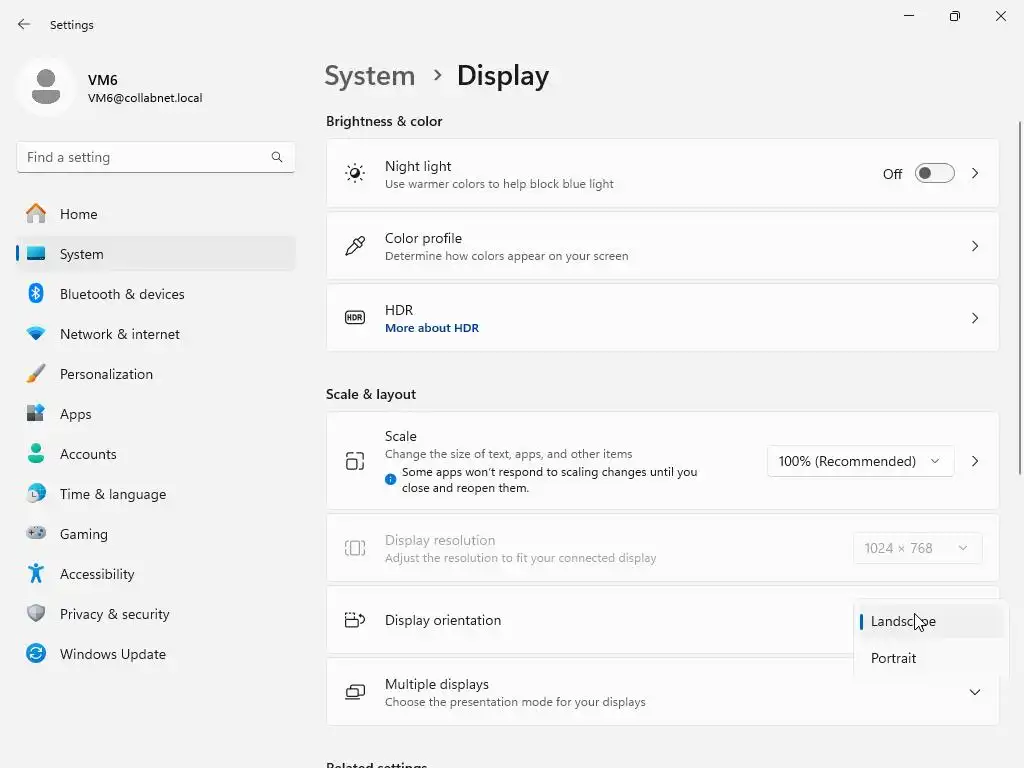The width and height of the screenshot is (1024, 768).
Task: Click the Find a setting search box
Action: tap(145, 157)
